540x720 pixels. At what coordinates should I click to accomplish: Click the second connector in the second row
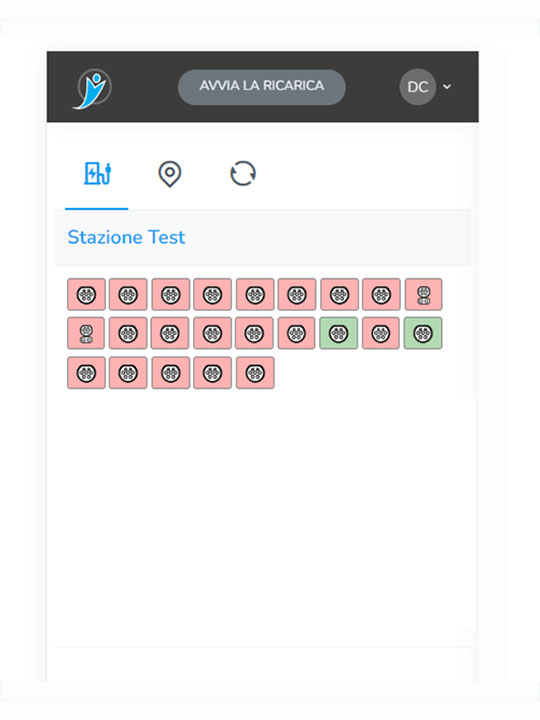128,333
